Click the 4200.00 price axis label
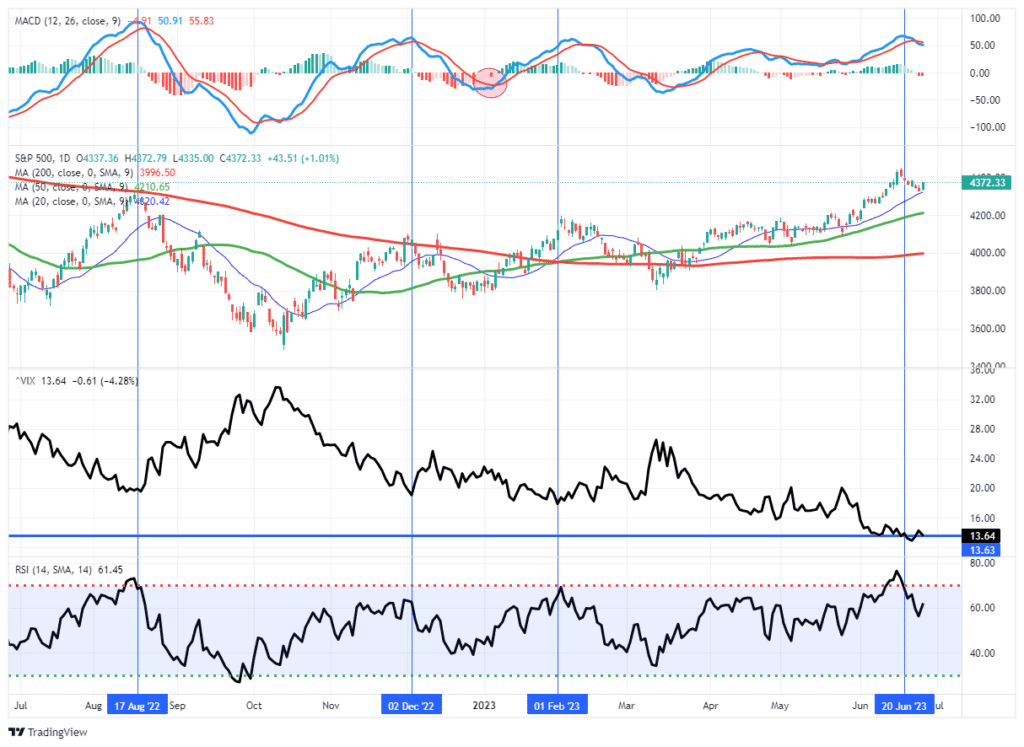1024x747 pixels. [987, 215]
